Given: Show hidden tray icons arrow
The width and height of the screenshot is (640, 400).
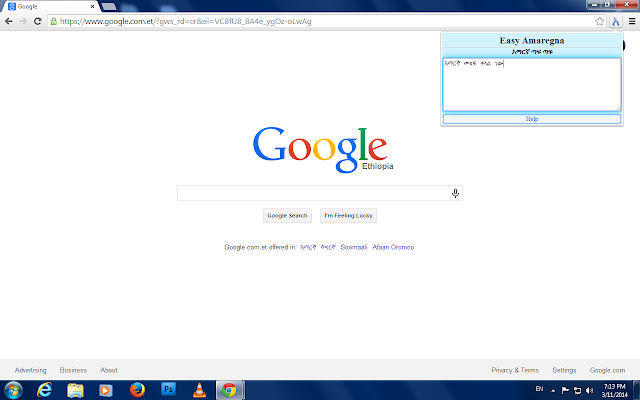Looking at the screenshot, I should coord(553,391).
